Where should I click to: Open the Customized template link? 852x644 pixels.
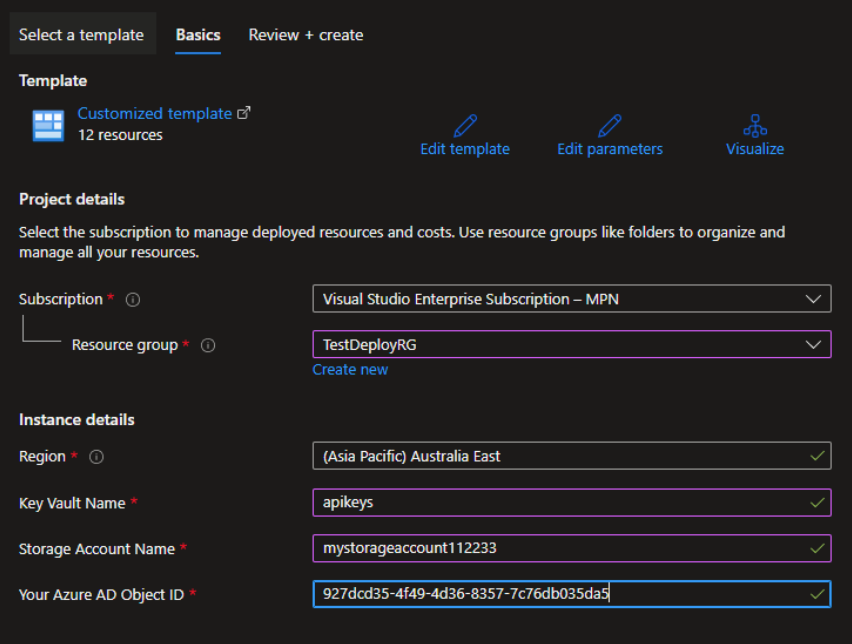[x=155, y=113]
